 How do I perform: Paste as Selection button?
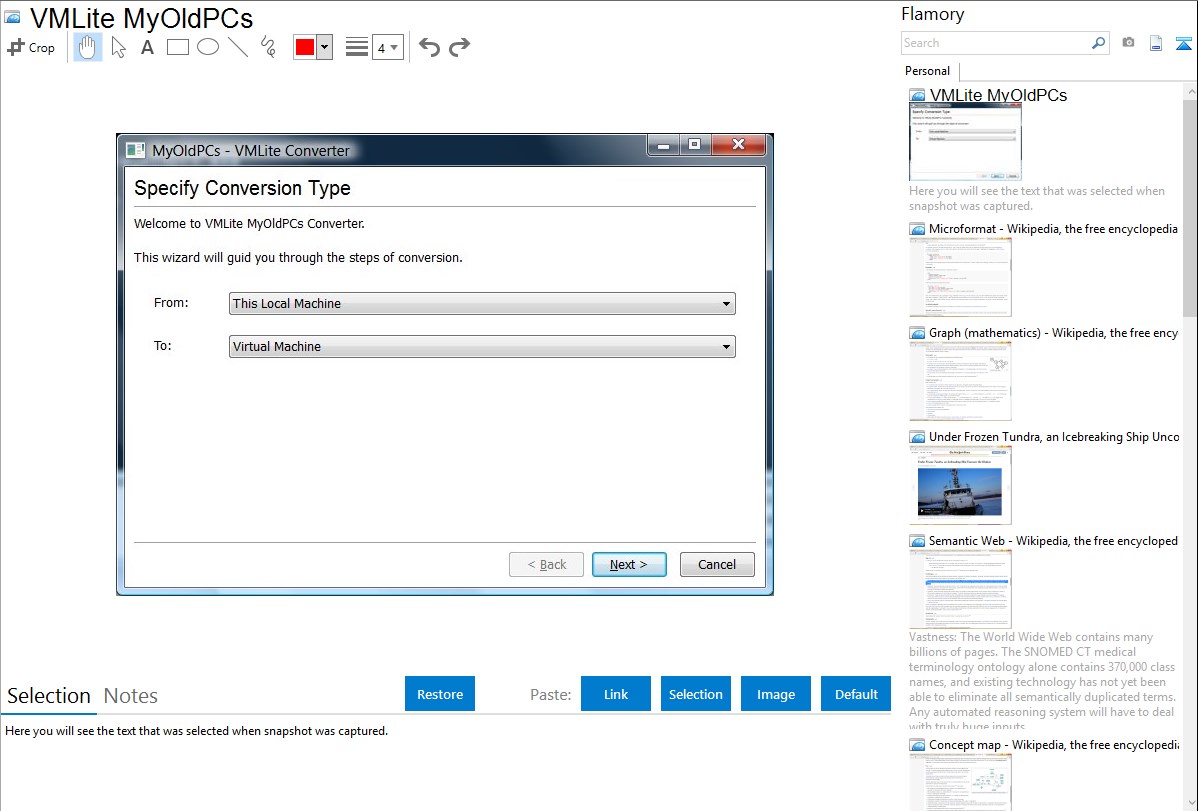coord(695,694)
